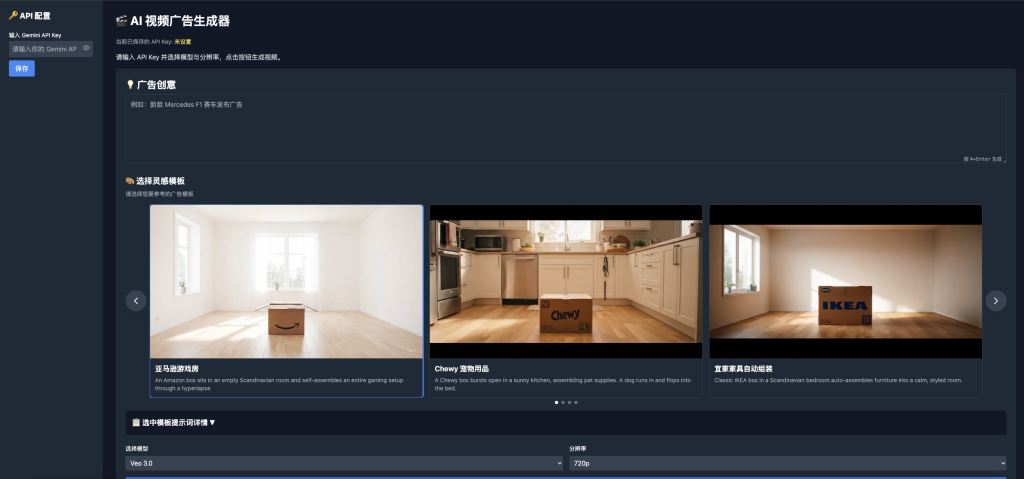Toggle API key visibility eye icon
1024x479 pixels.
86,48
